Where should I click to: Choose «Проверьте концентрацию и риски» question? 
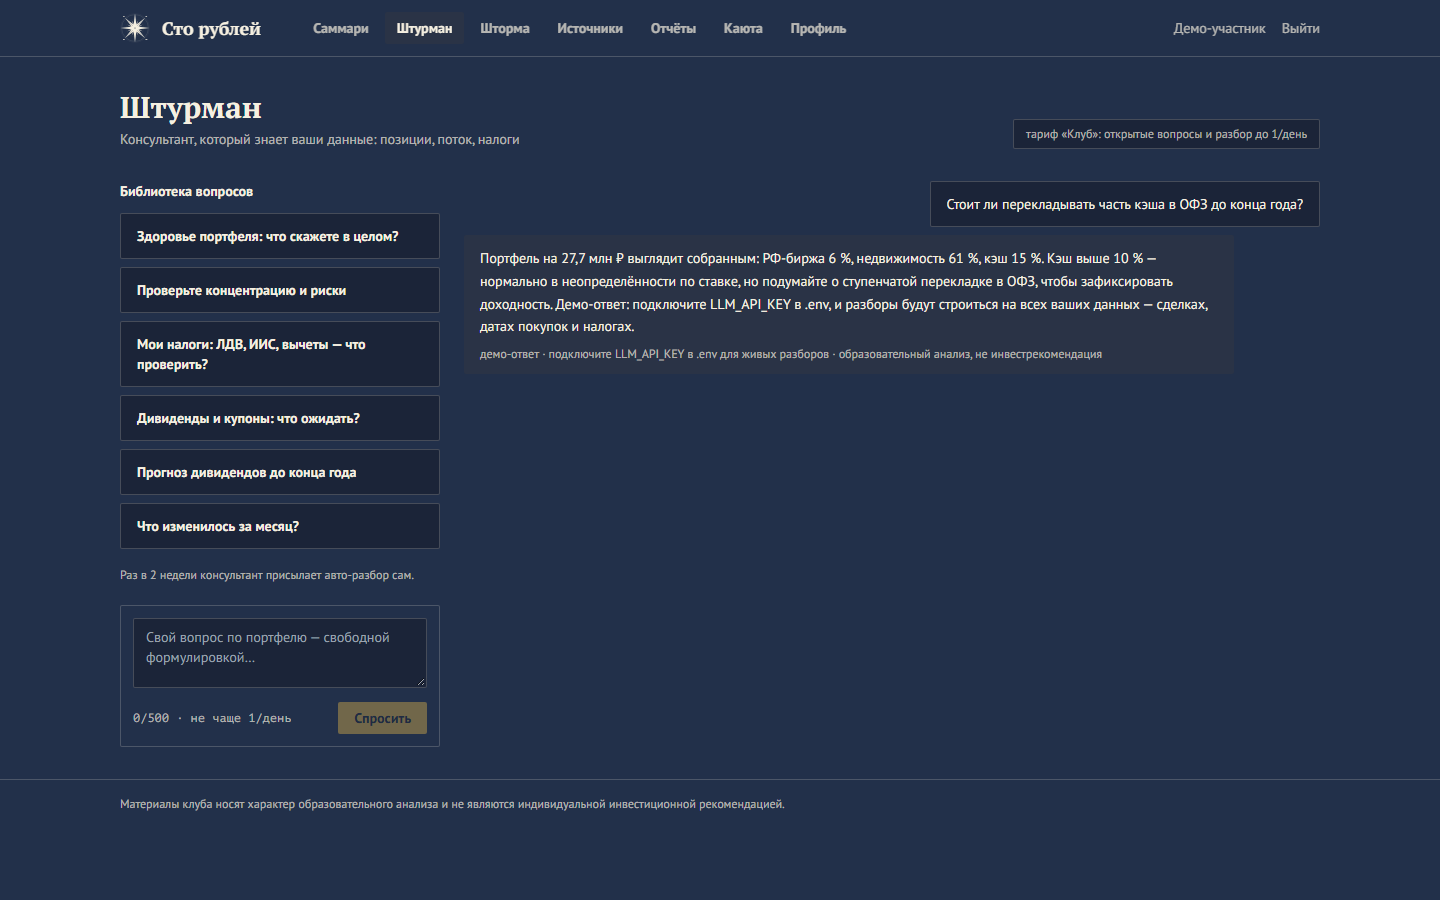tap(280, 290)
